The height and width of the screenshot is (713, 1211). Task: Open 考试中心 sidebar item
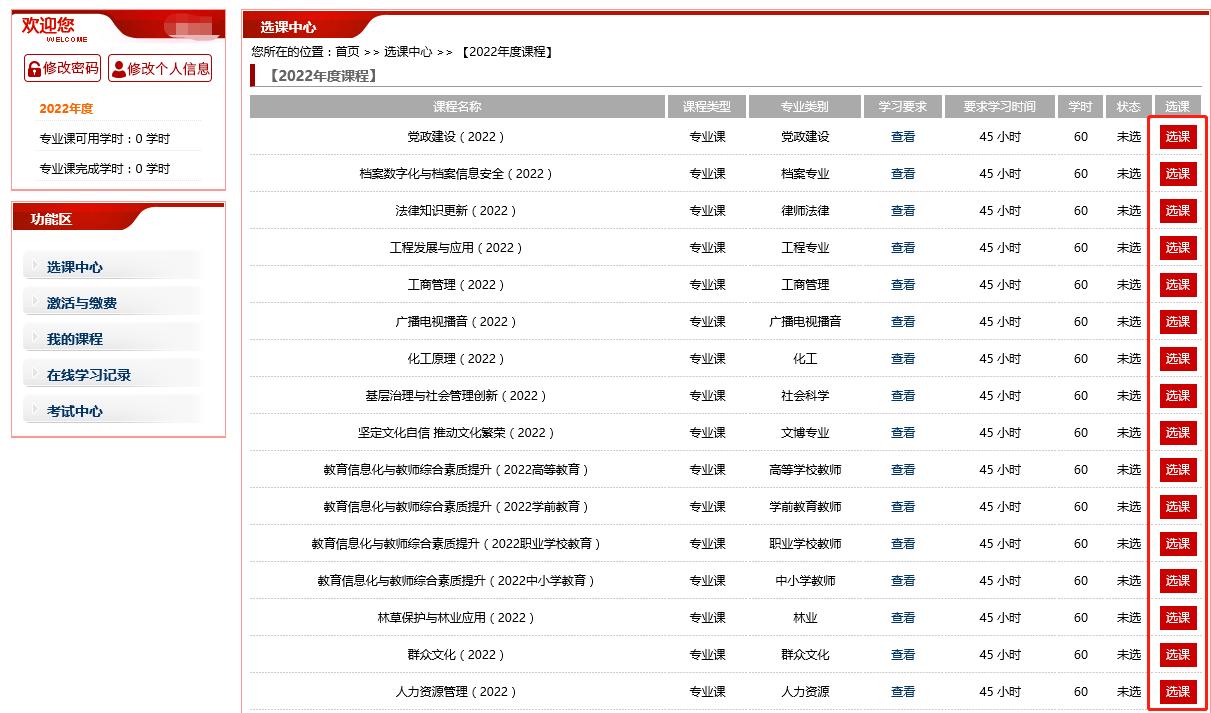75,411
